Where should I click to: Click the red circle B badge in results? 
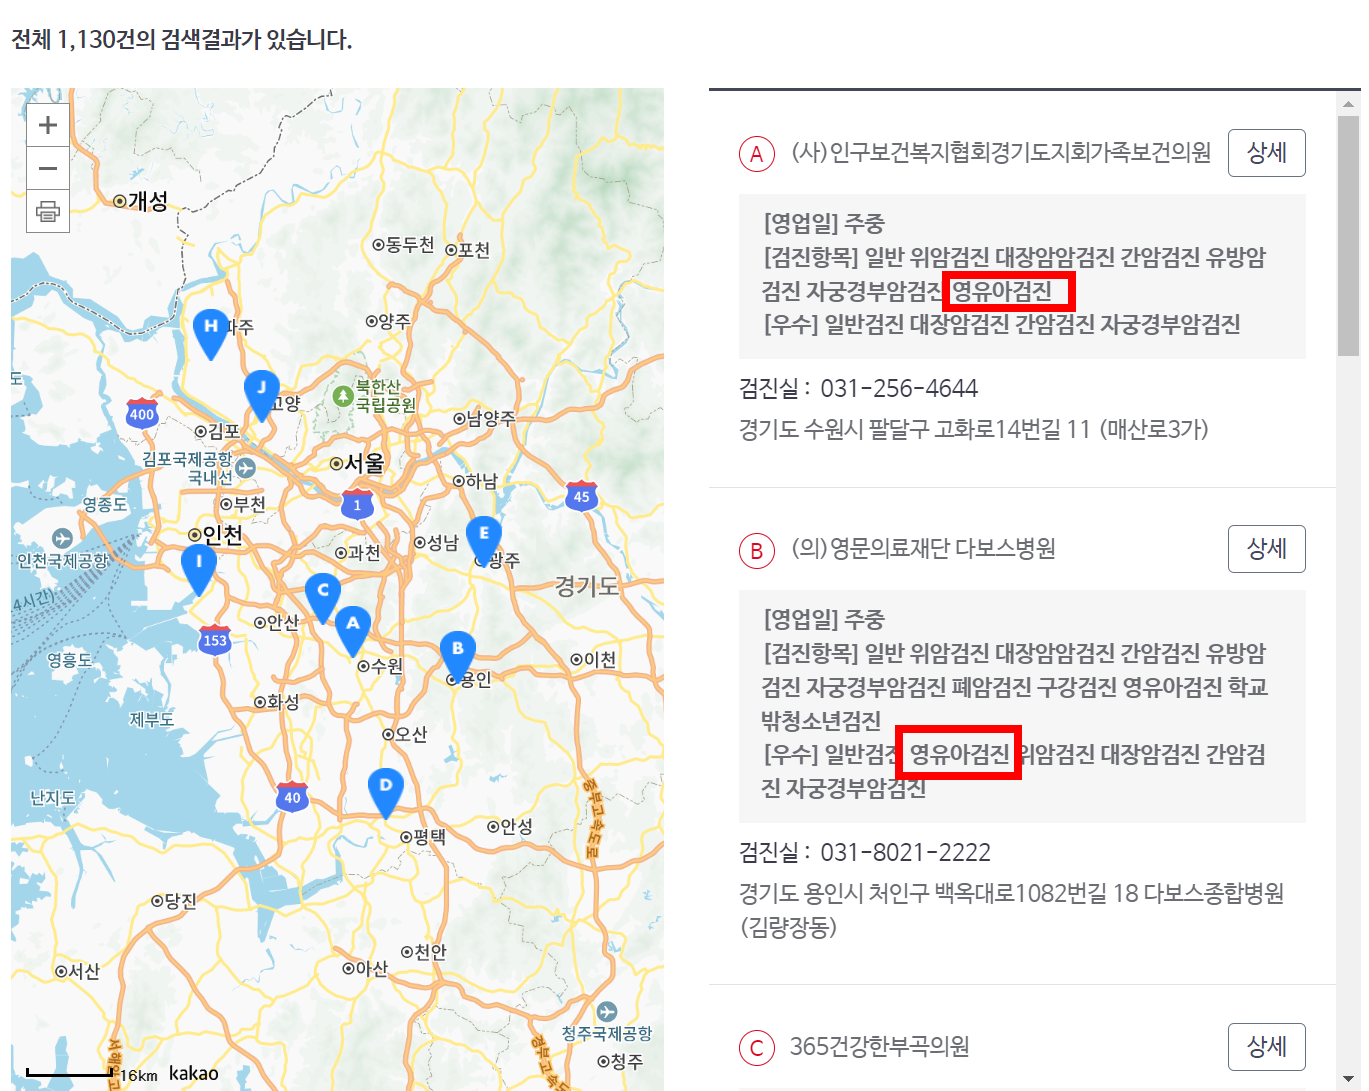(757, 550)
